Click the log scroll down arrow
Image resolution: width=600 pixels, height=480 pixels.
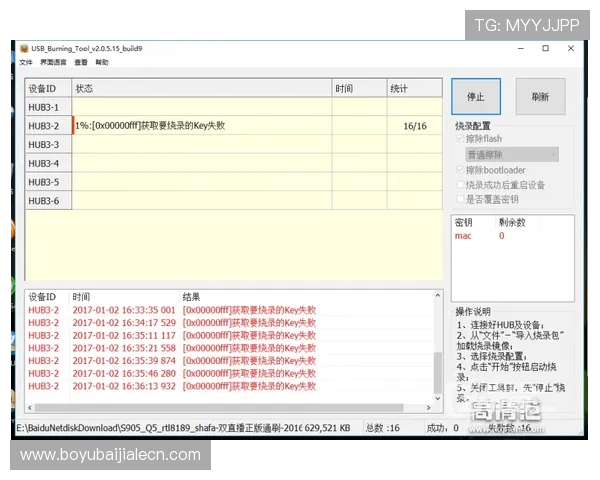[x=438, y=398]
